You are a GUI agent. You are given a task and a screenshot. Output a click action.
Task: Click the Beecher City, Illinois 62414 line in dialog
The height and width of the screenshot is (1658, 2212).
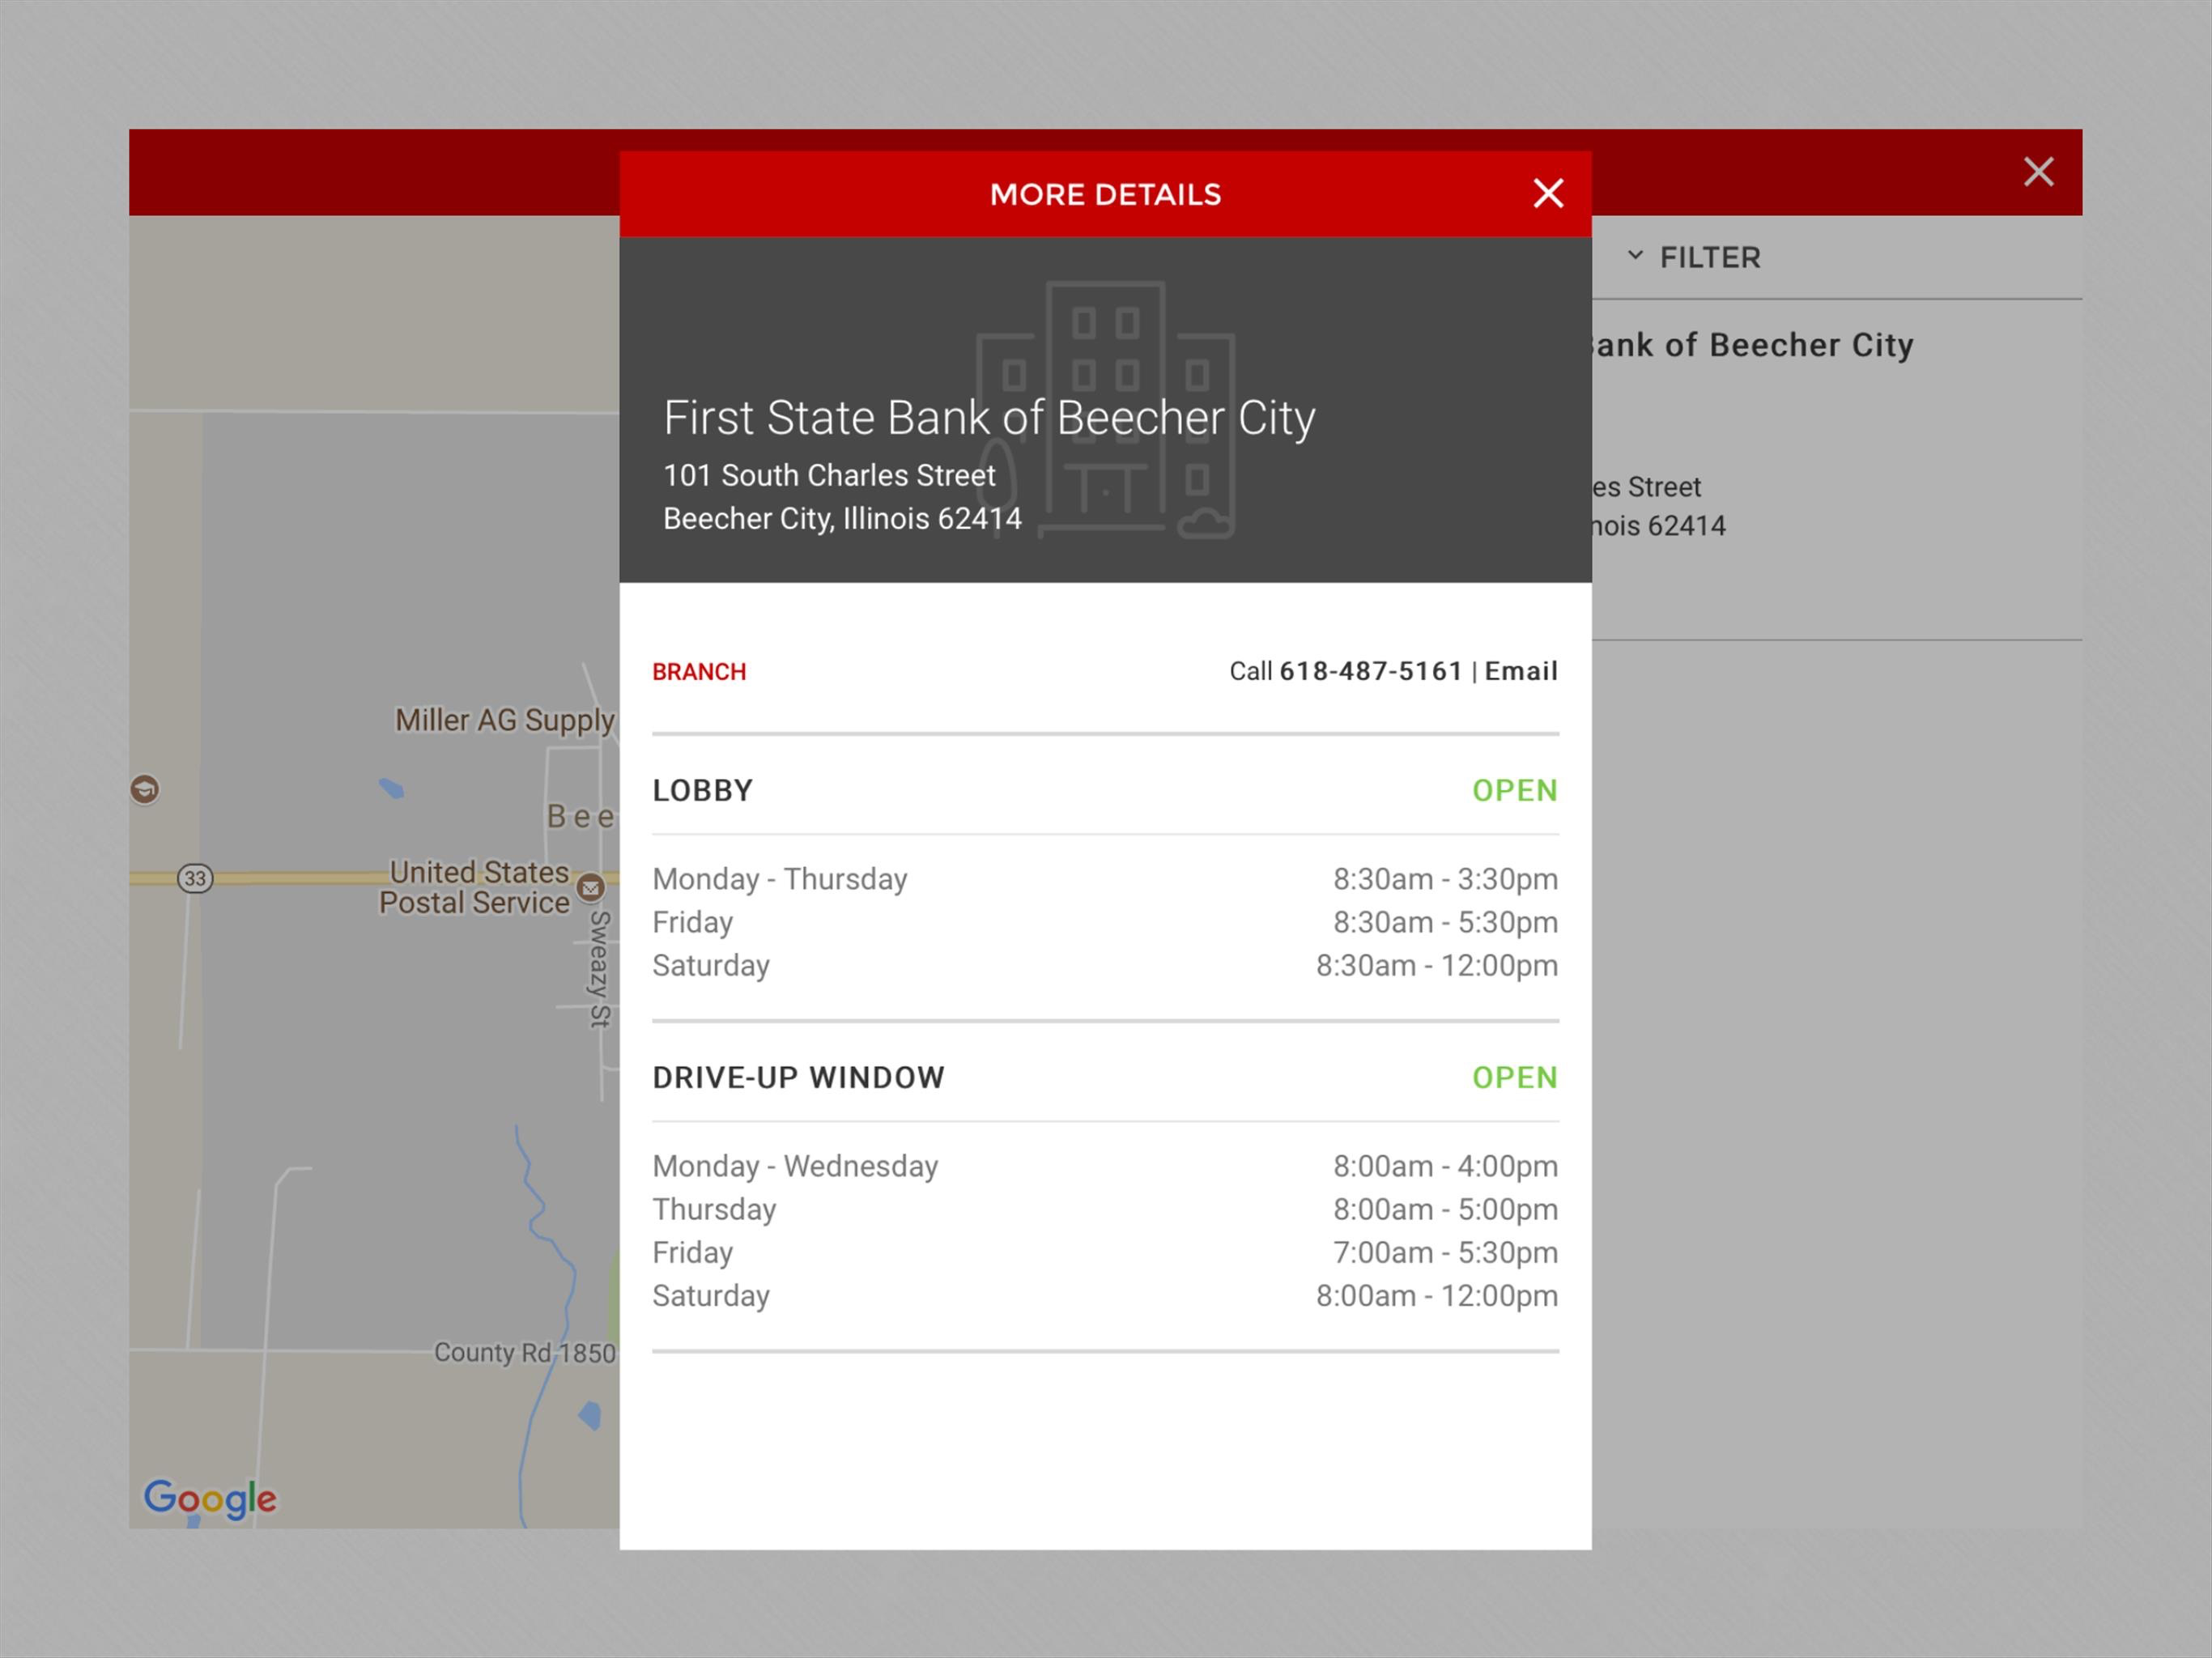point(842,519)
